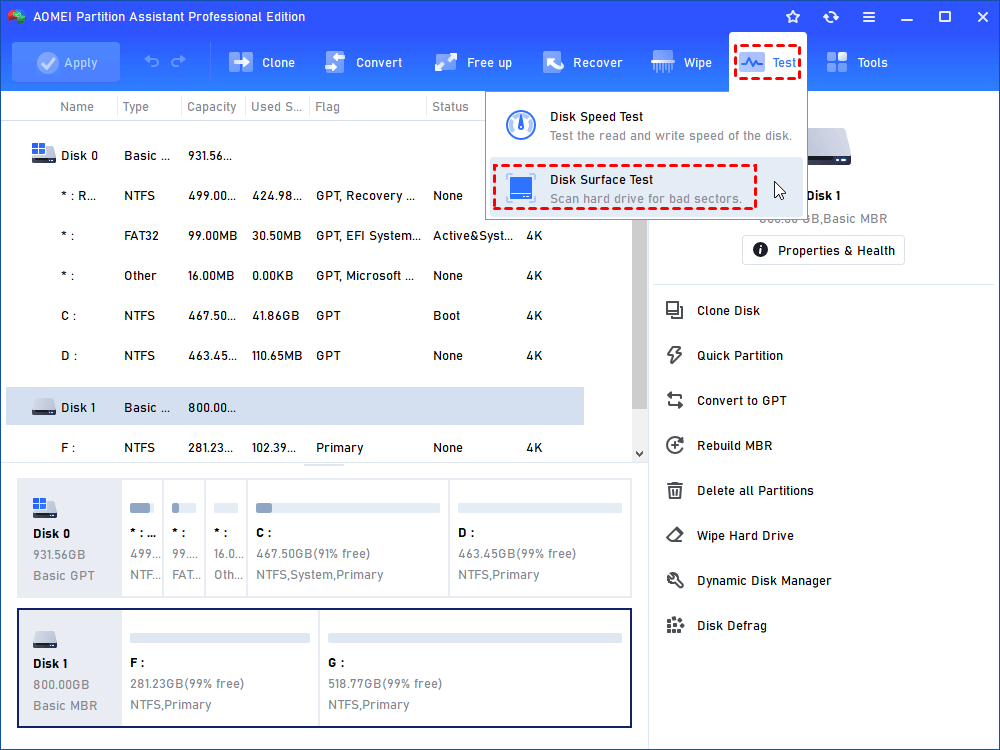Choose the Rebuild MBR label

(x=735, y=446)
